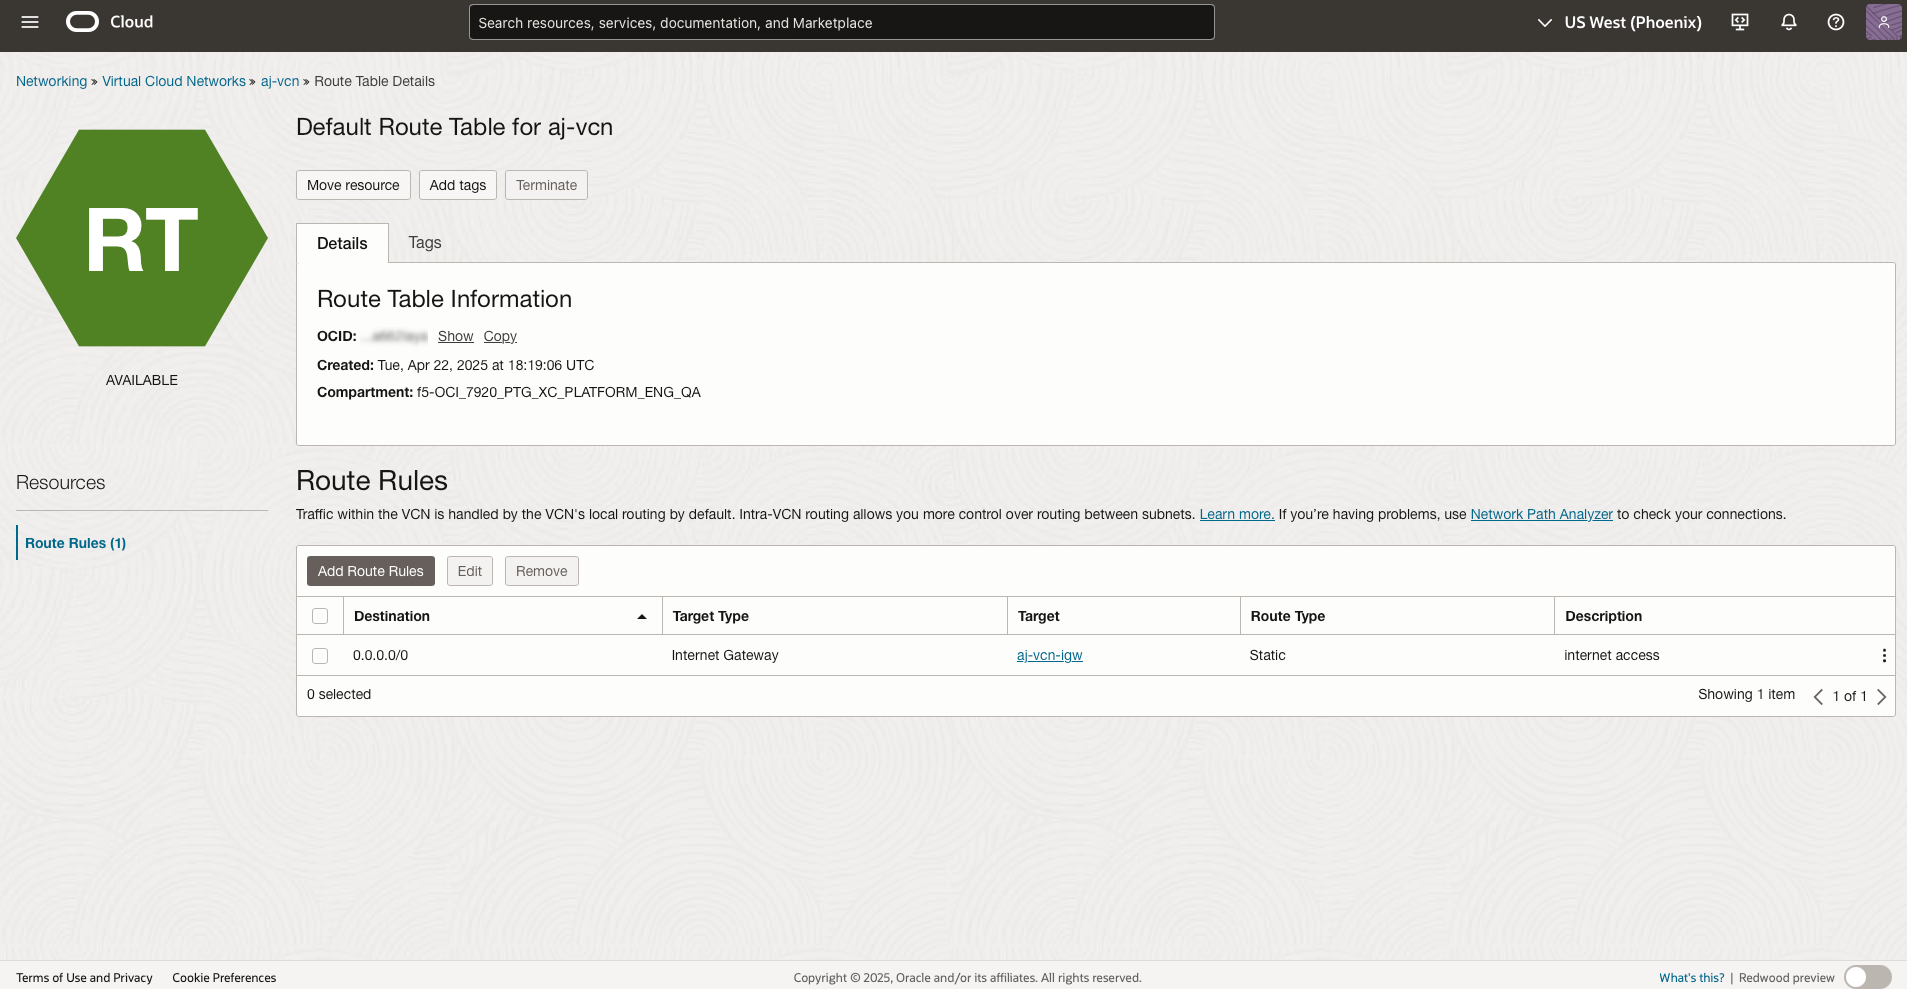Click the previous page chevron
The height and width of the screenshot is (989, 1907).
click(x=1817, y=696)
